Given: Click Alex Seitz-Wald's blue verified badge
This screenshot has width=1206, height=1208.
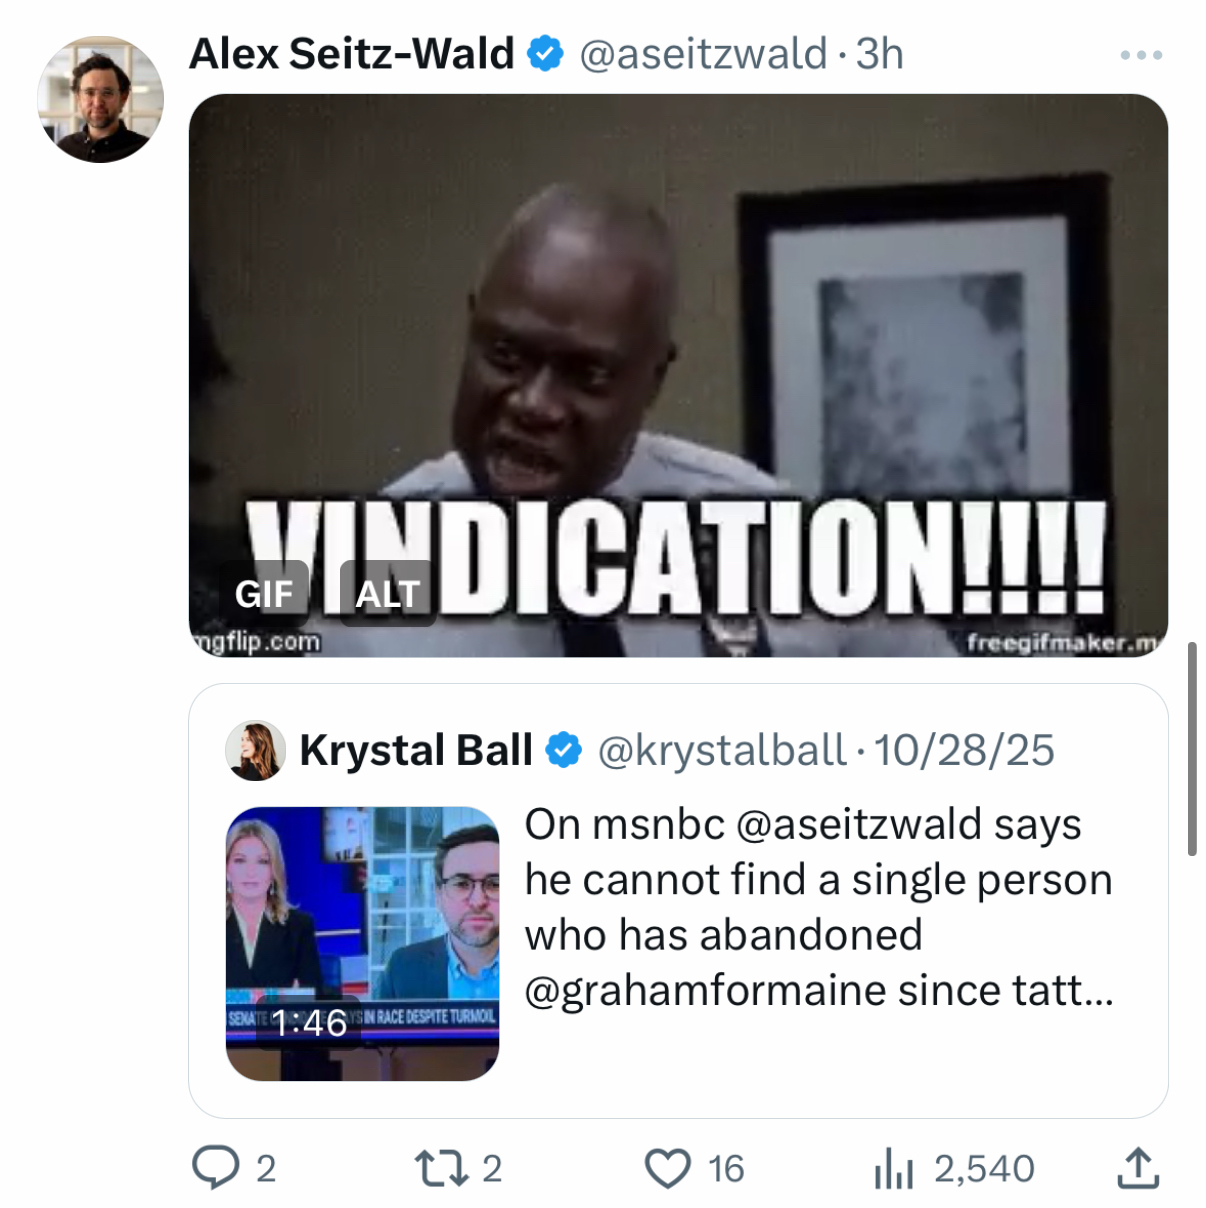Looking at the screenshot, I should click(545, 54).
